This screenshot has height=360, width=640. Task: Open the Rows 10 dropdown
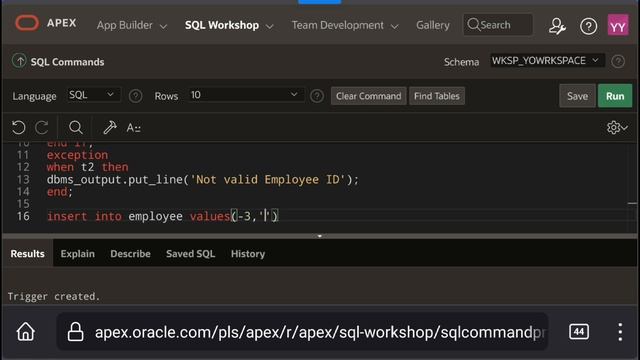[x=246, y=95]
